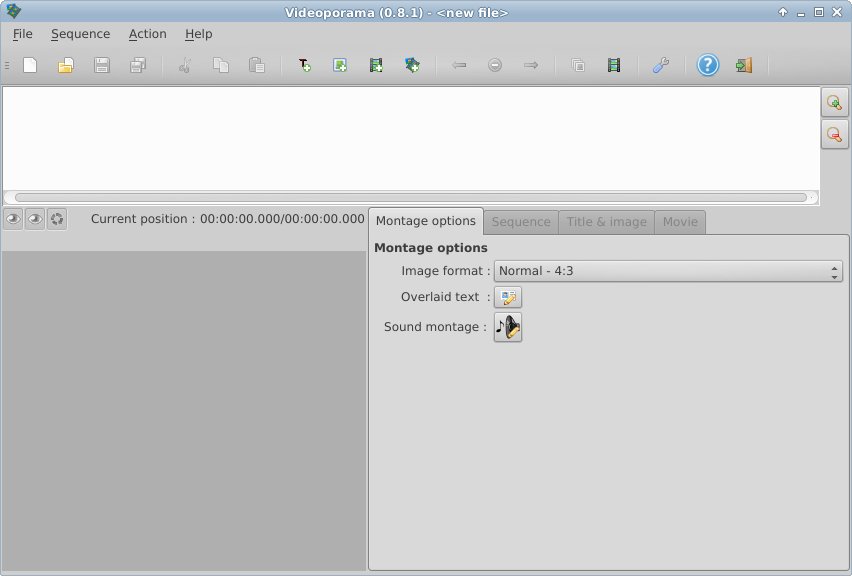Add an image with the picture plus icon

[x=340, y=66]
